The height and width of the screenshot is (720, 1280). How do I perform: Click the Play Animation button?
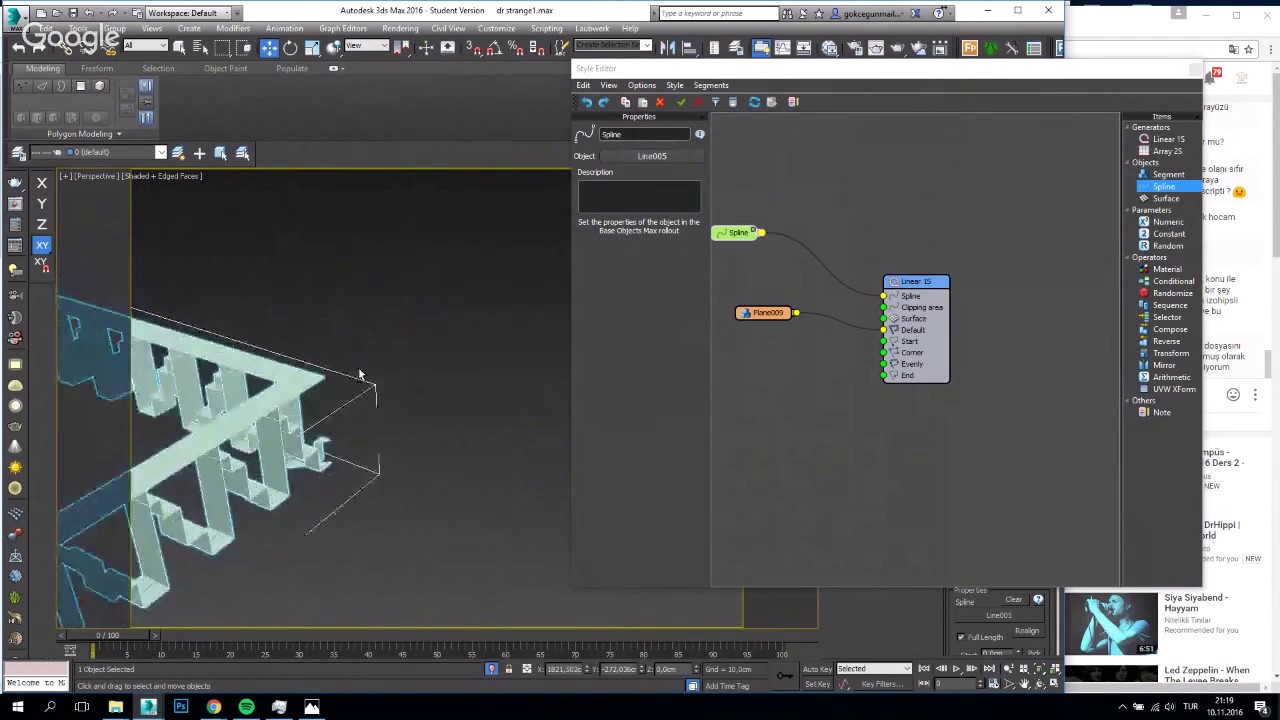957,669
